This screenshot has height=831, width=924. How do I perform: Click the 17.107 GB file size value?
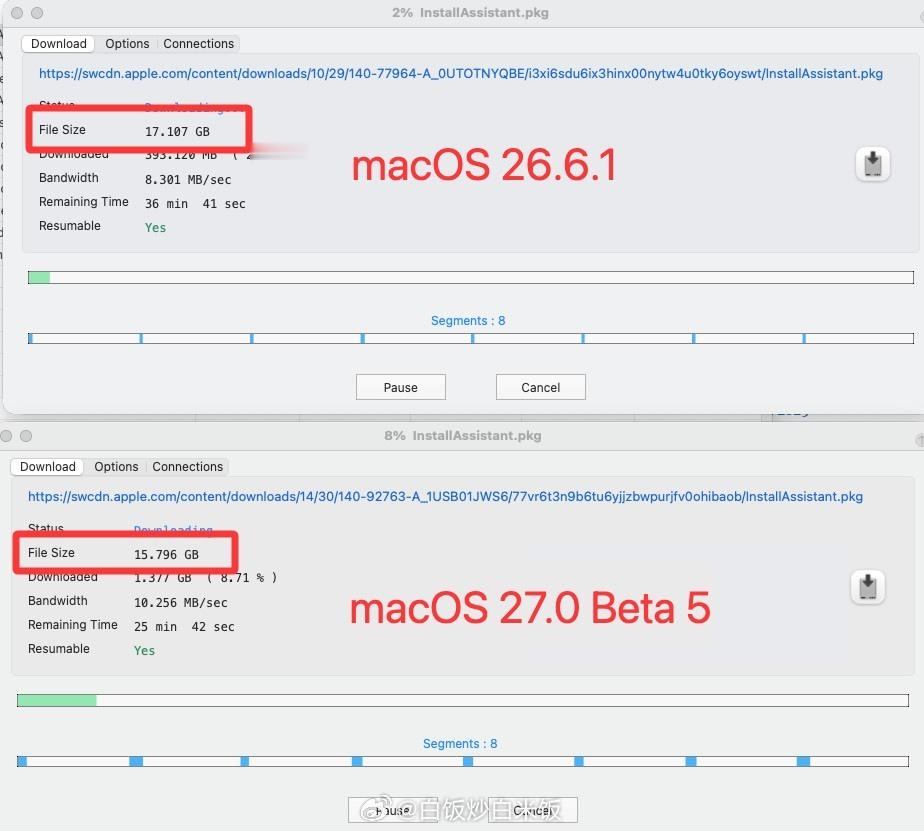coord(177,131)
